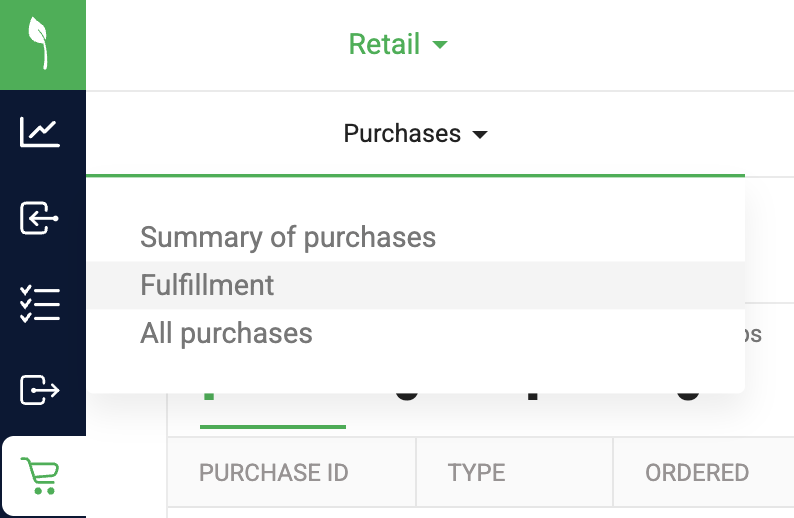794x518 pixels.
Task: Collapse the Purchases dropdown arrow
Action: tap(480, 135)
